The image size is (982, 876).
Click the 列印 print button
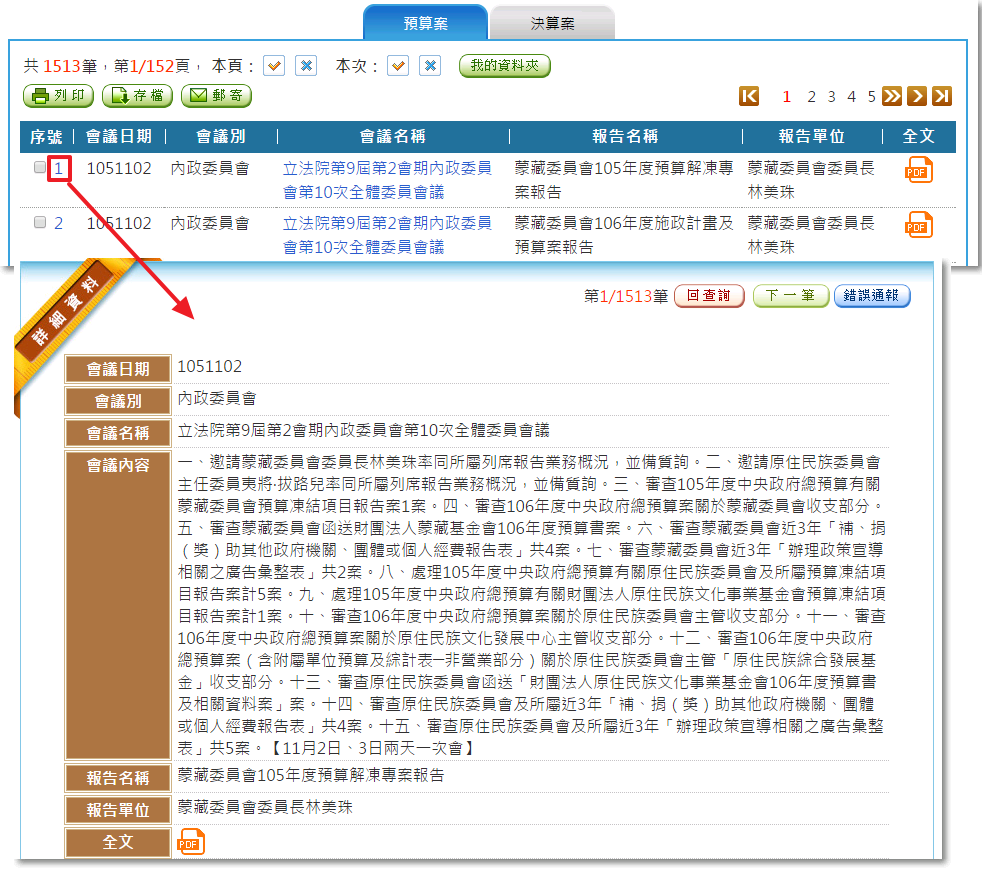(59, 96)
